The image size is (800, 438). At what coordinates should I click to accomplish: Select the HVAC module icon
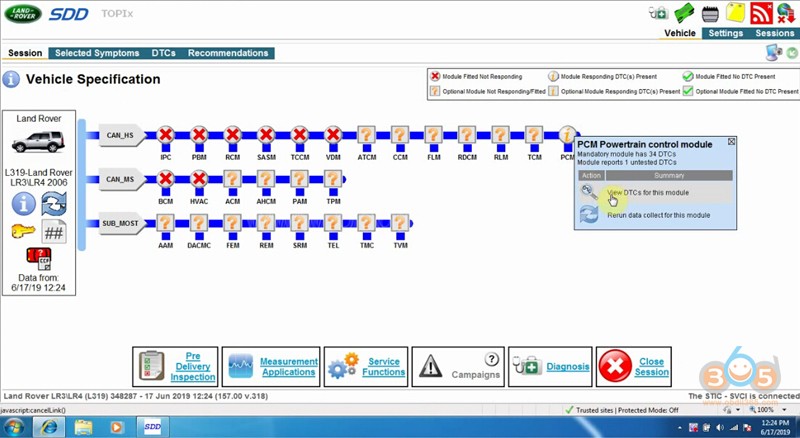pyautogui.click(x=199, y=179)
